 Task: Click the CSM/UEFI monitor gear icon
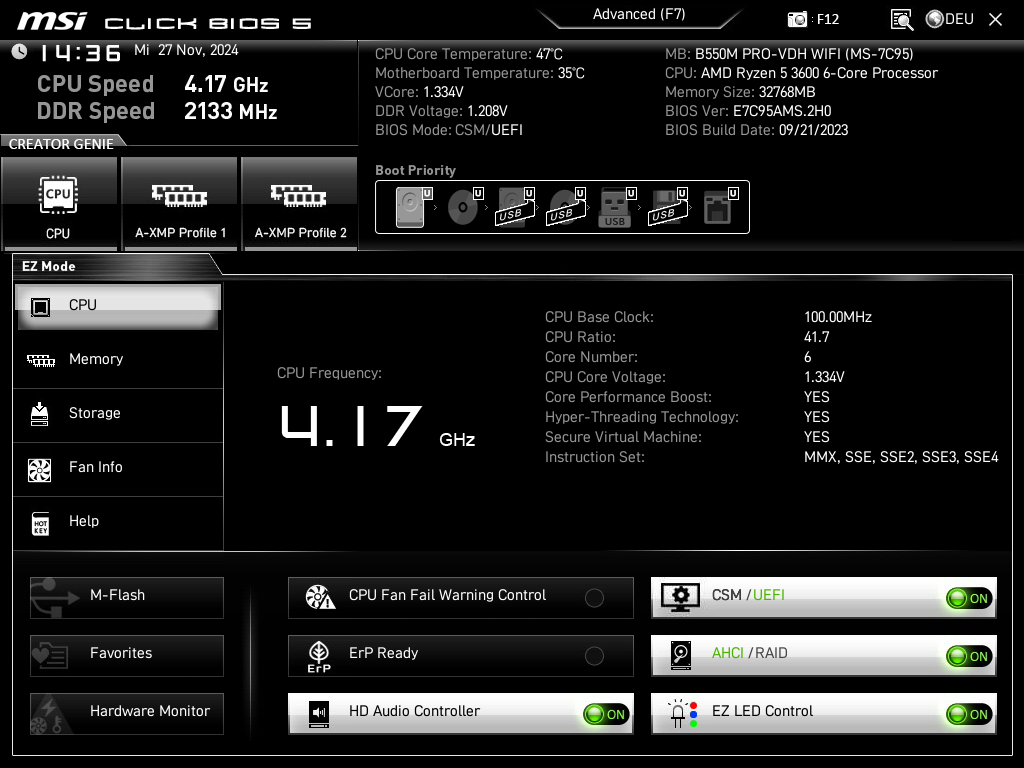[x=680, y=597]
